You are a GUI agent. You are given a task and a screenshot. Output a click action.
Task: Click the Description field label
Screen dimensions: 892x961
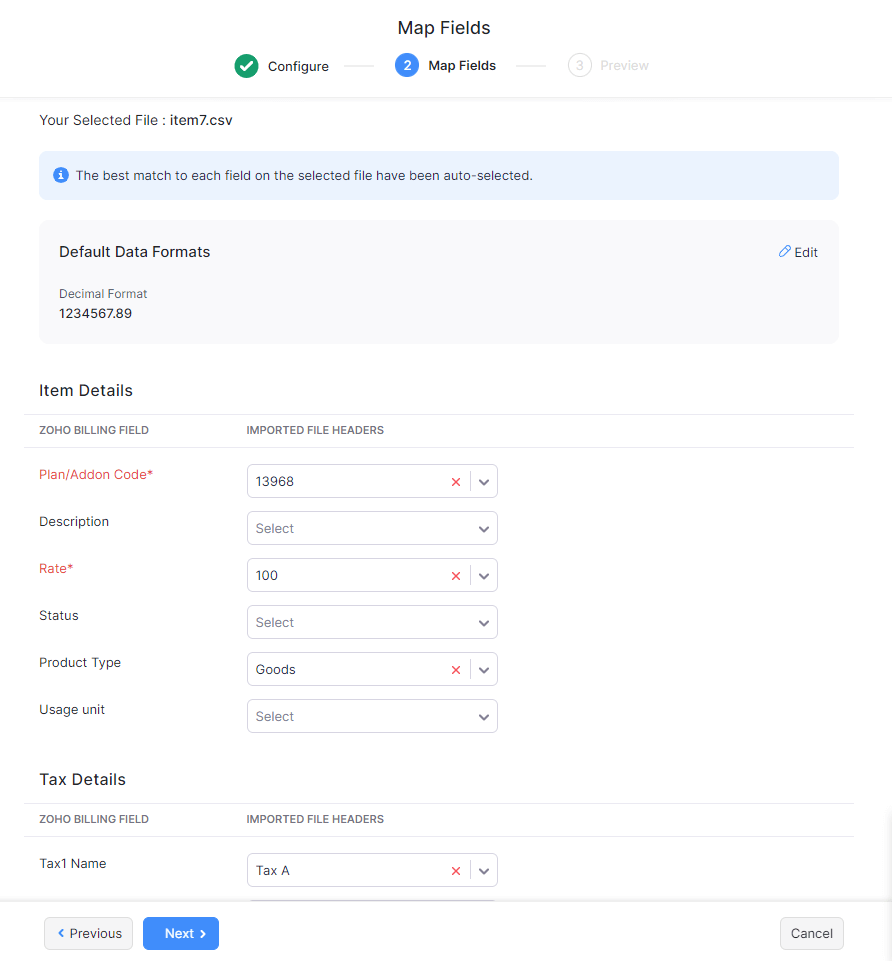(74, 522)
